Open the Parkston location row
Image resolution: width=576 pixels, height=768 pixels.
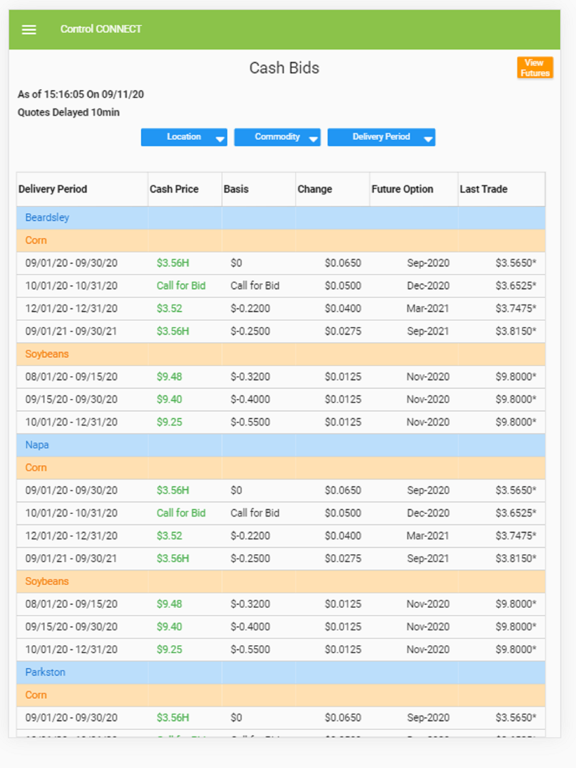pyautogui.click(x=281, y=672)
